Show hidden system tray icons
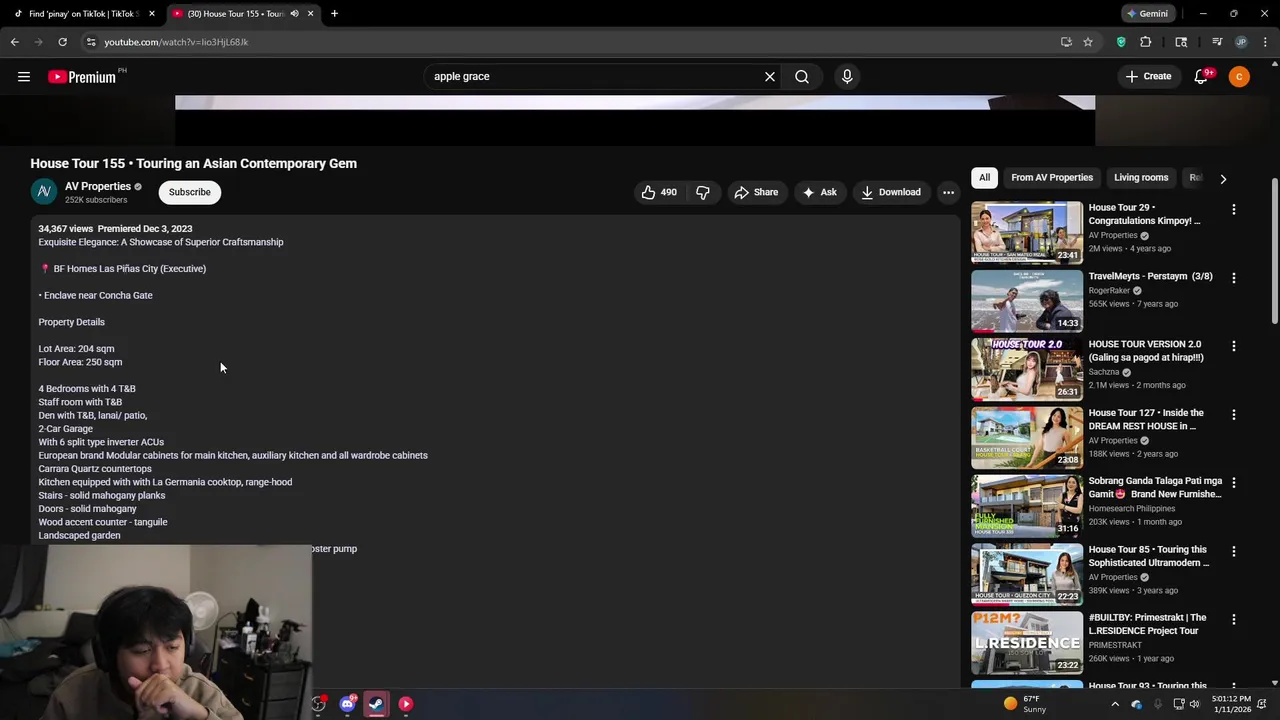Viewport: 1280px width, 720px height. pos(1115,704)
